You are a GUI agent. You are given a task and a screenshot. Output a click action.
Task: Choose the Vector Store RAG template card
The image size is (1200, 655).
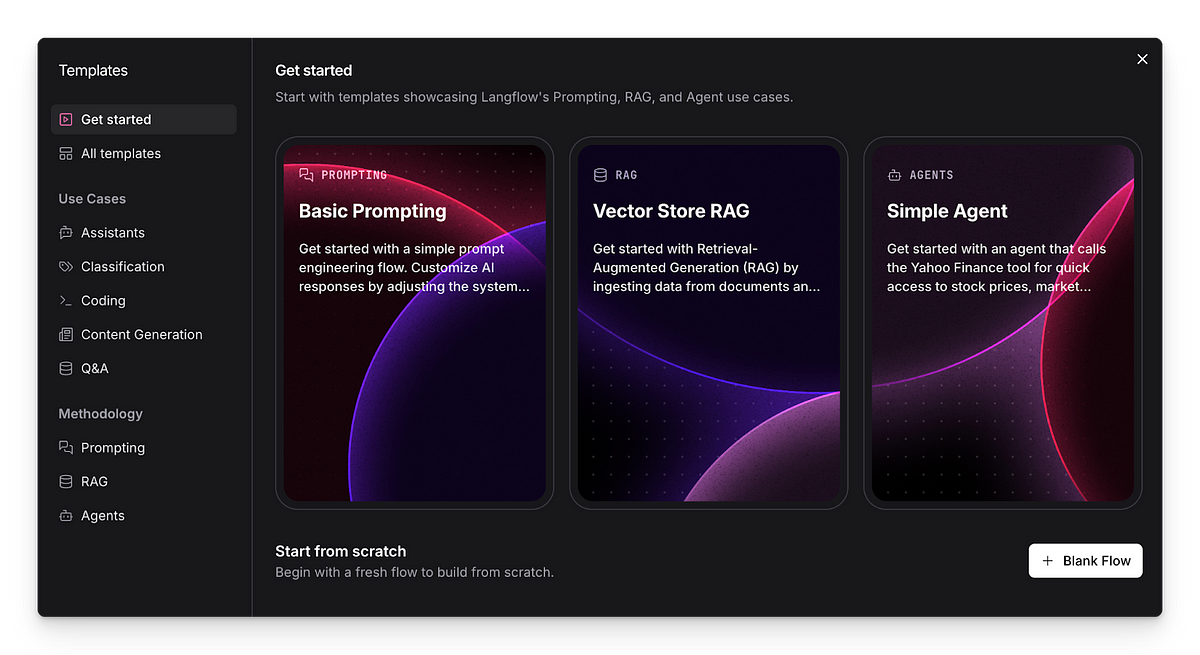(708, 323)
